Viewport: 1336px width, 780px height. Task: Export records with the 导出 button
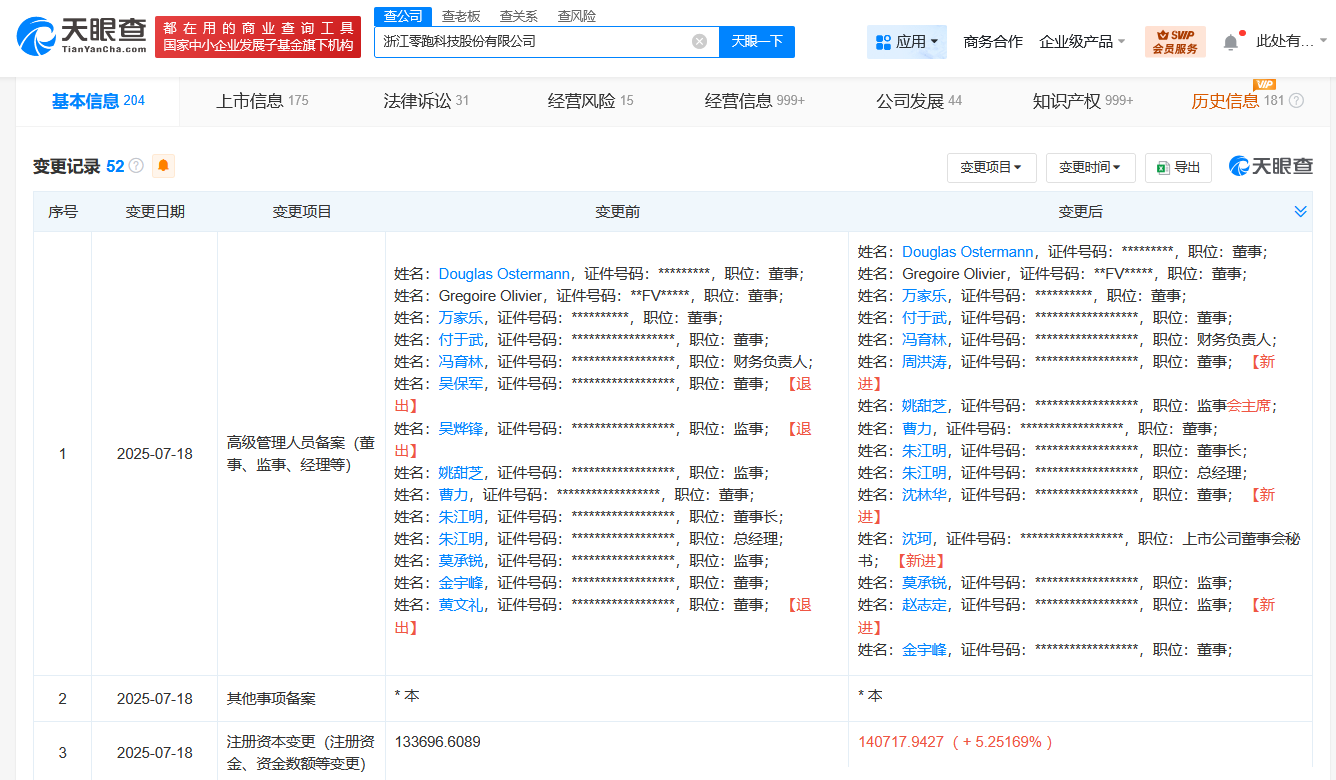pyautogui.click(x=1178, y=168)
